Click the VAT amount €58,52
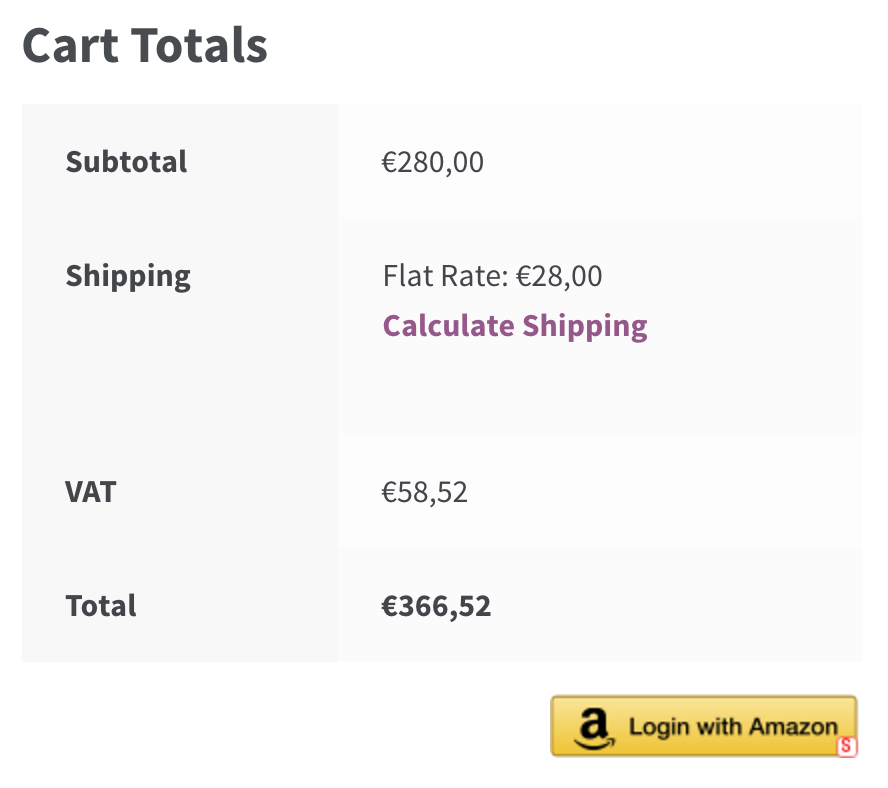888x788 pixels. [424, 492]
